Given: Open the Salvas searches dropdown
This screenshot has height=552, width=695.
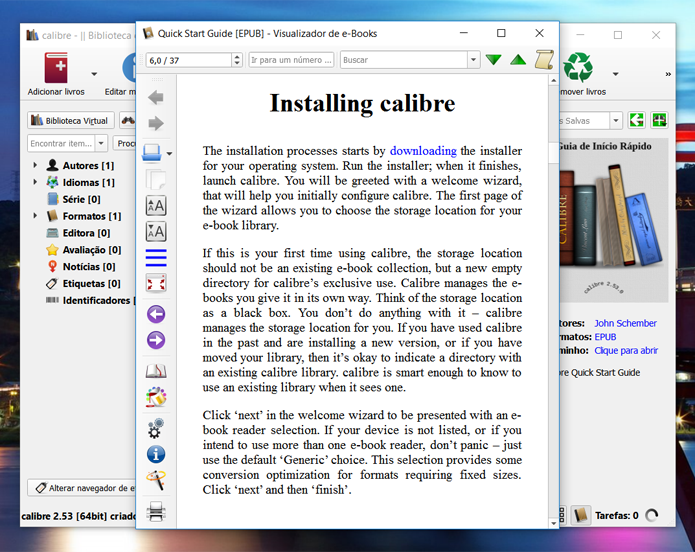Looking at the screenshot, I should click(x=616, y=121).
